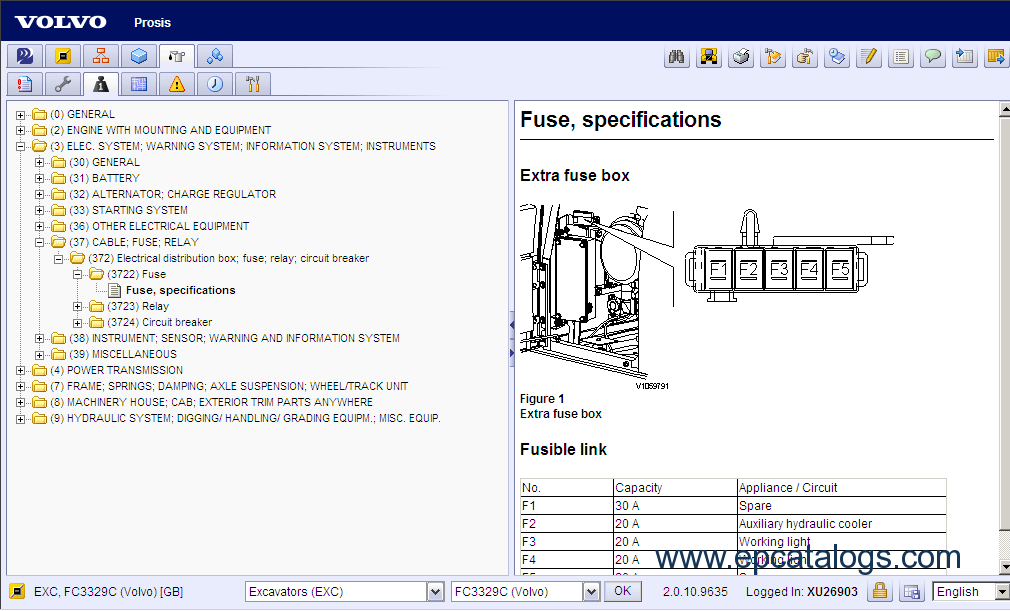The height and width of the screenshot is (611, 1010).
Task: Open the (3723) Relay folder
Action: [138, 306]
